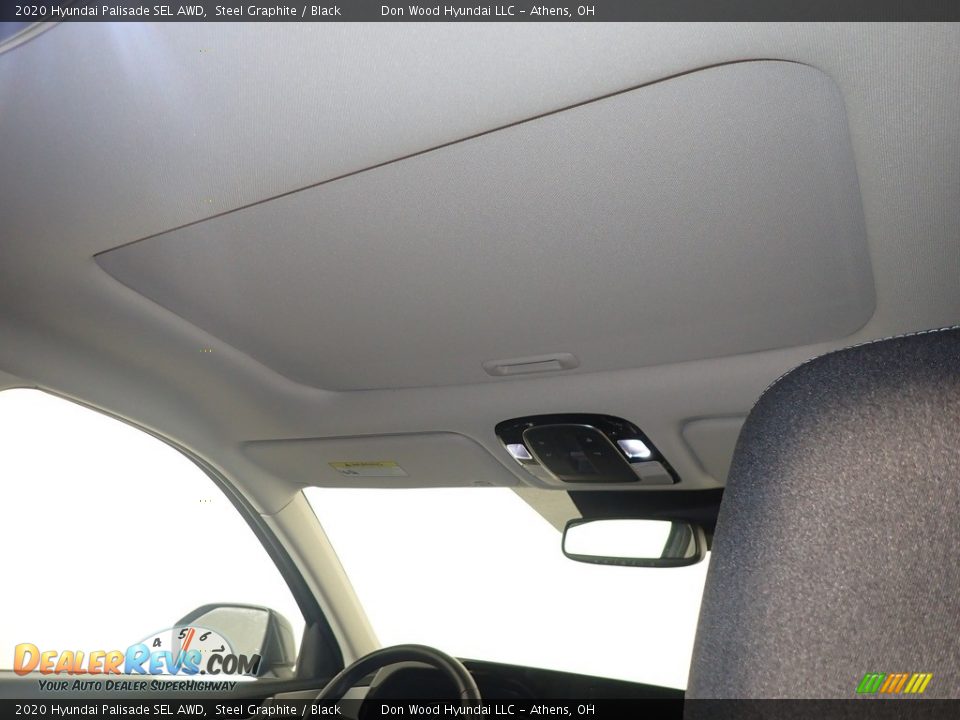
Task: Click "Your Auto Dealer SuperHighway" tagline
Action: [x=137, y=685]
